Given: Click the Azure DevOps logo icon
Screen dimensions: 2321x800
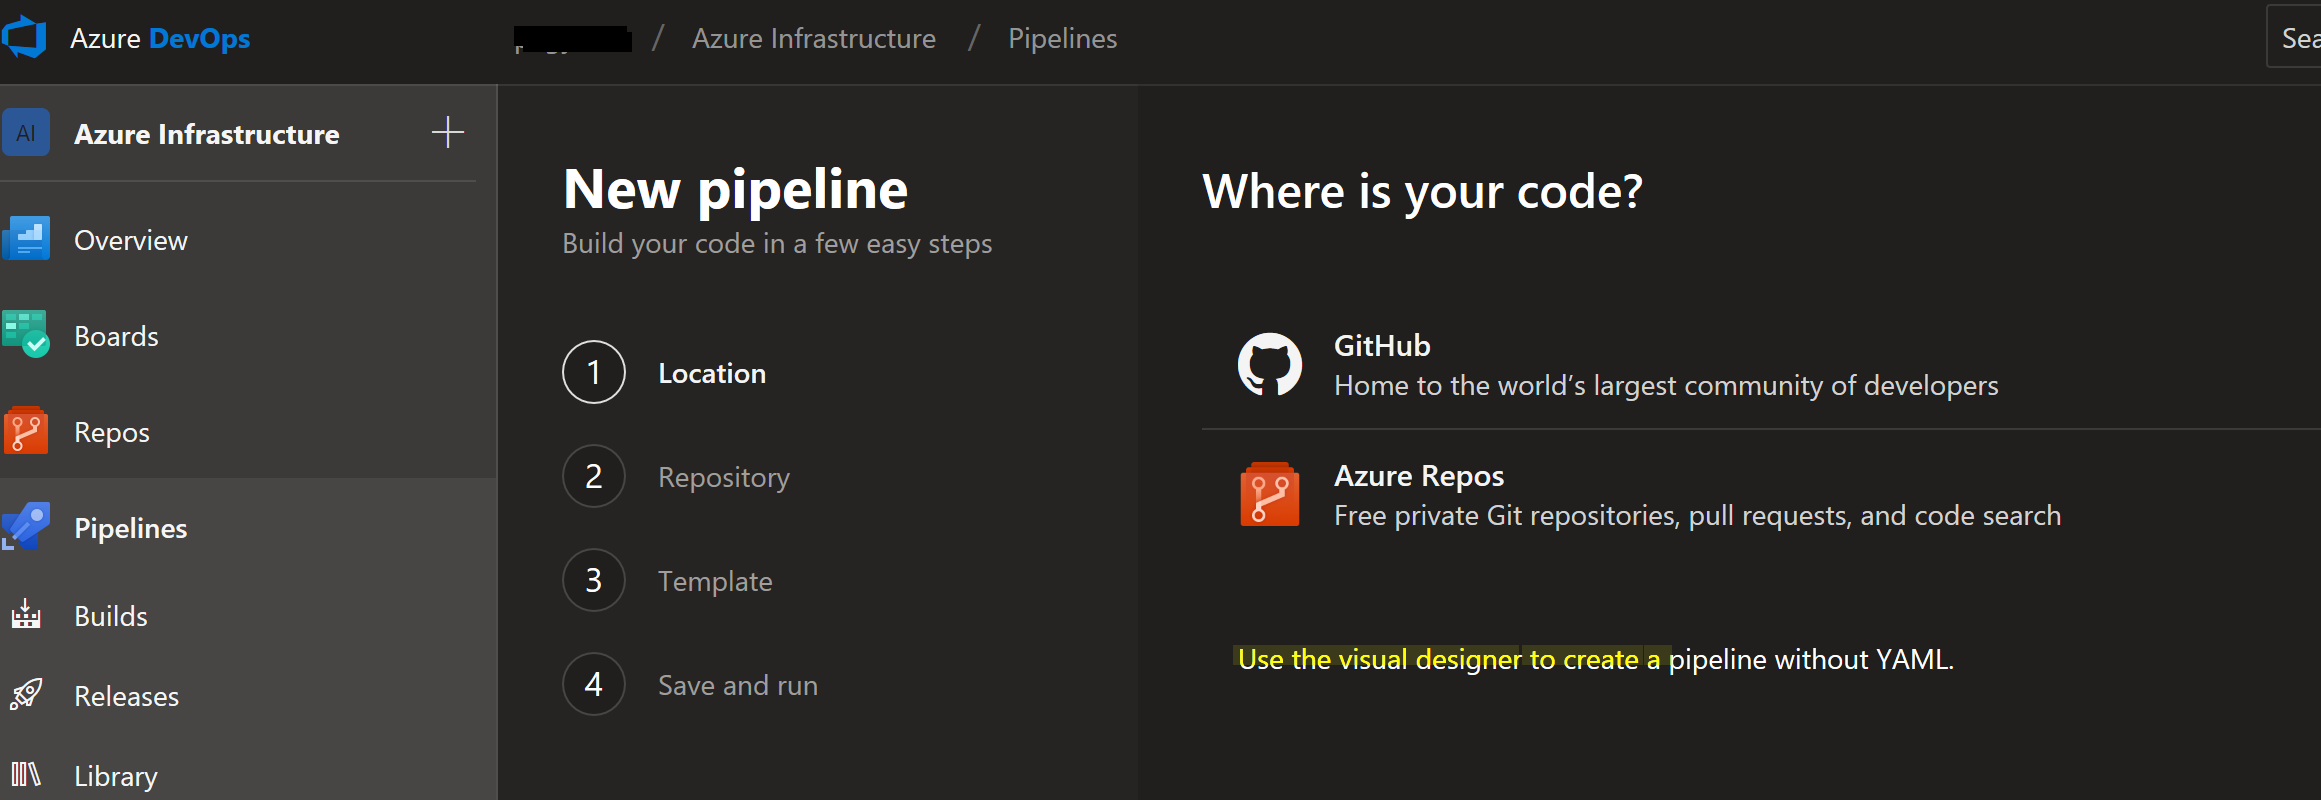Looking at the screenshot, I should tap(25, 37).
